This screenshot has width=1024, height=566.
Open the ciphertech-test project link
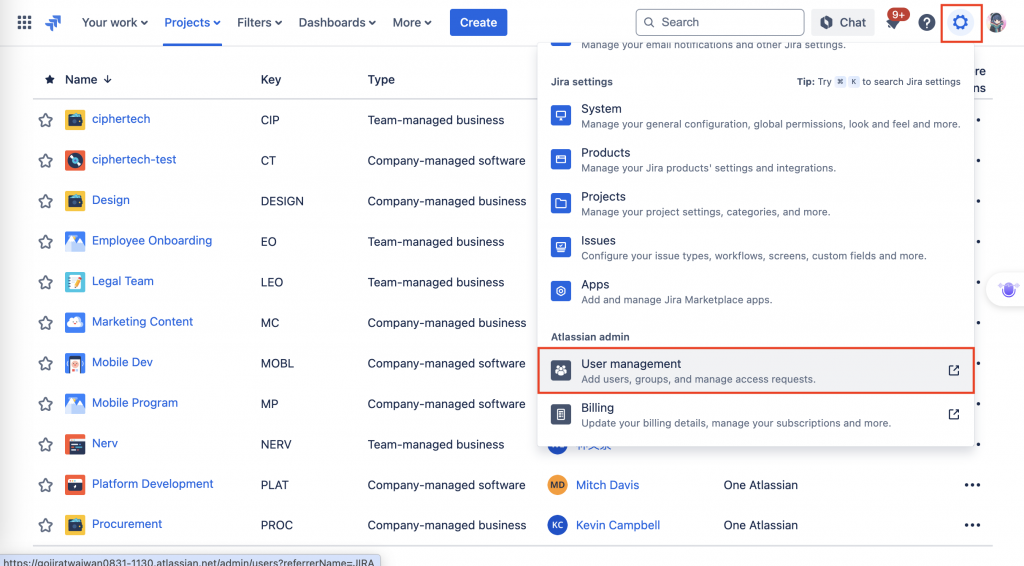[x=134, y=159]
